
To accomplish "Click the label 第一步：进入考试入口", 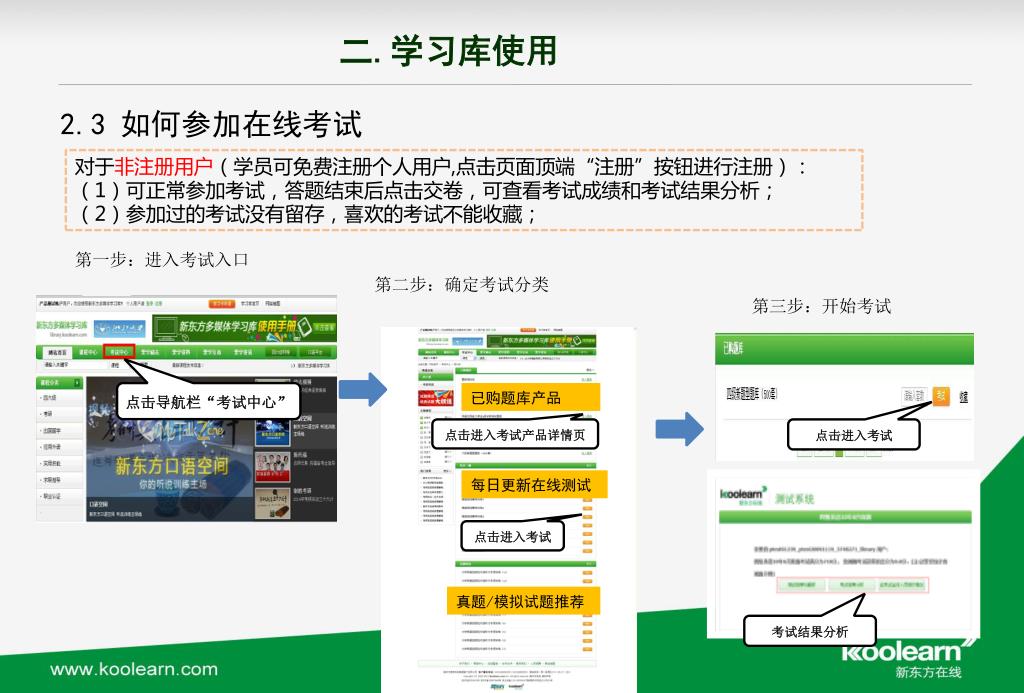I will pos(162,259).
